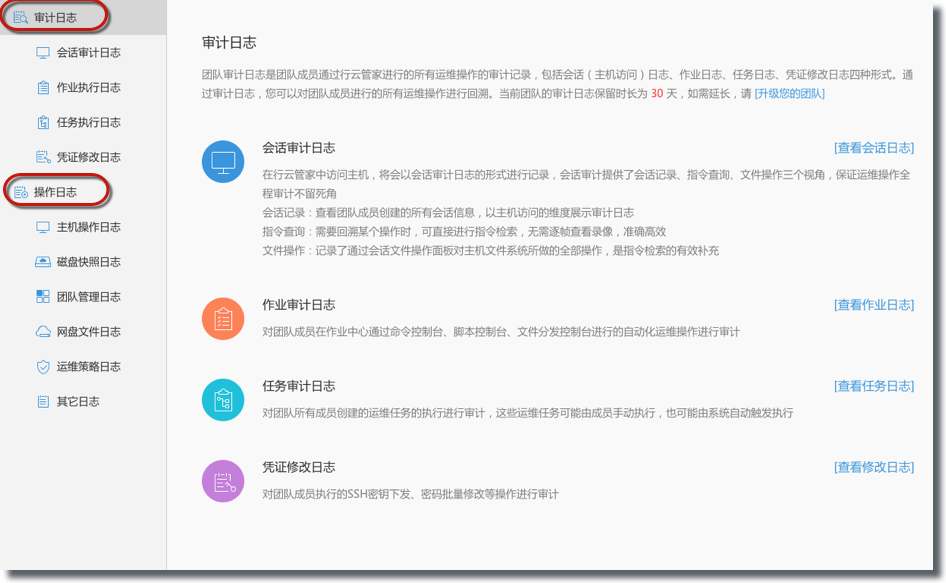
Task: Click the 查看会话日志 link
Action: (x=873, y=148)
